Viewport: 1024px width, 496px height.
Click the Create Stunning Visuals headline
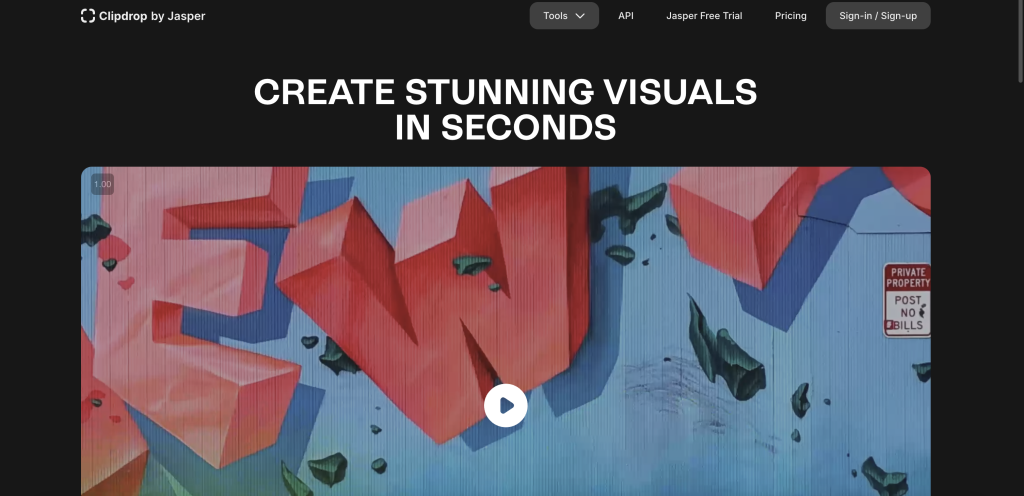505,92
